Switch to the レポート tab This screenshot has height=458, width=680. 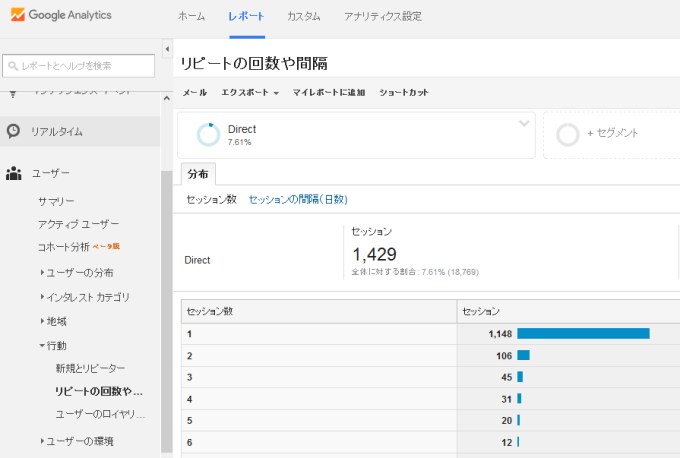tap(246, 18)
